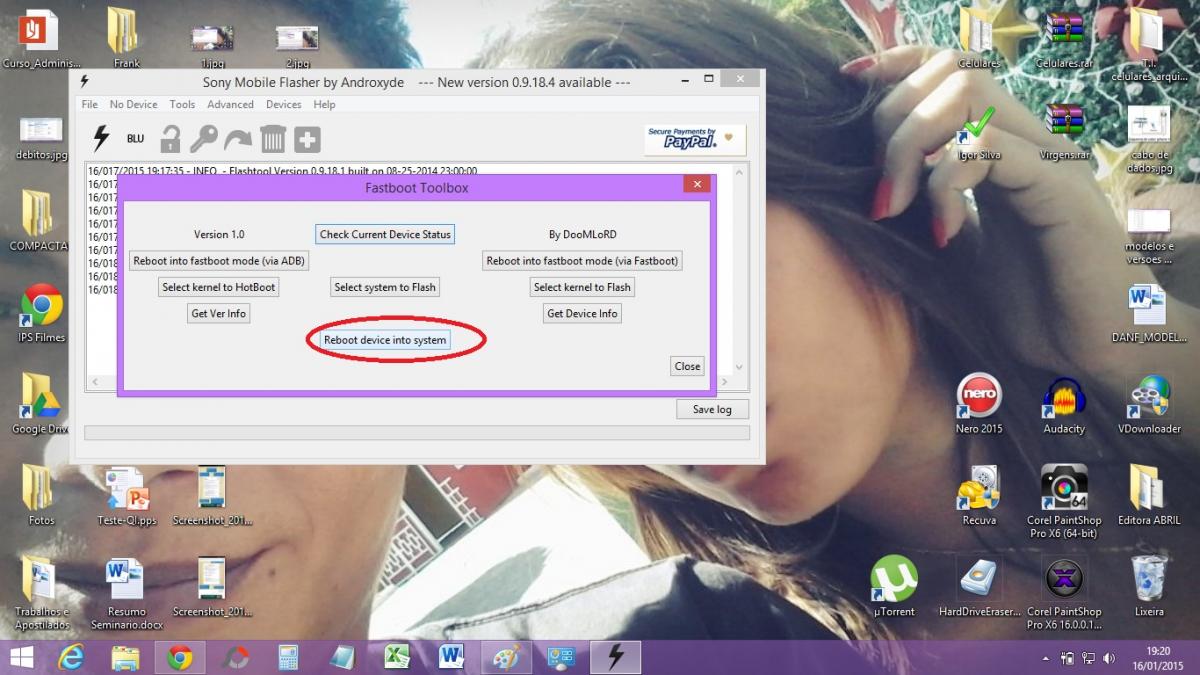Select the HardDriveEraser desktop shortcut
This screenshot has height=675, width=1200.
(x=979, y=587)
